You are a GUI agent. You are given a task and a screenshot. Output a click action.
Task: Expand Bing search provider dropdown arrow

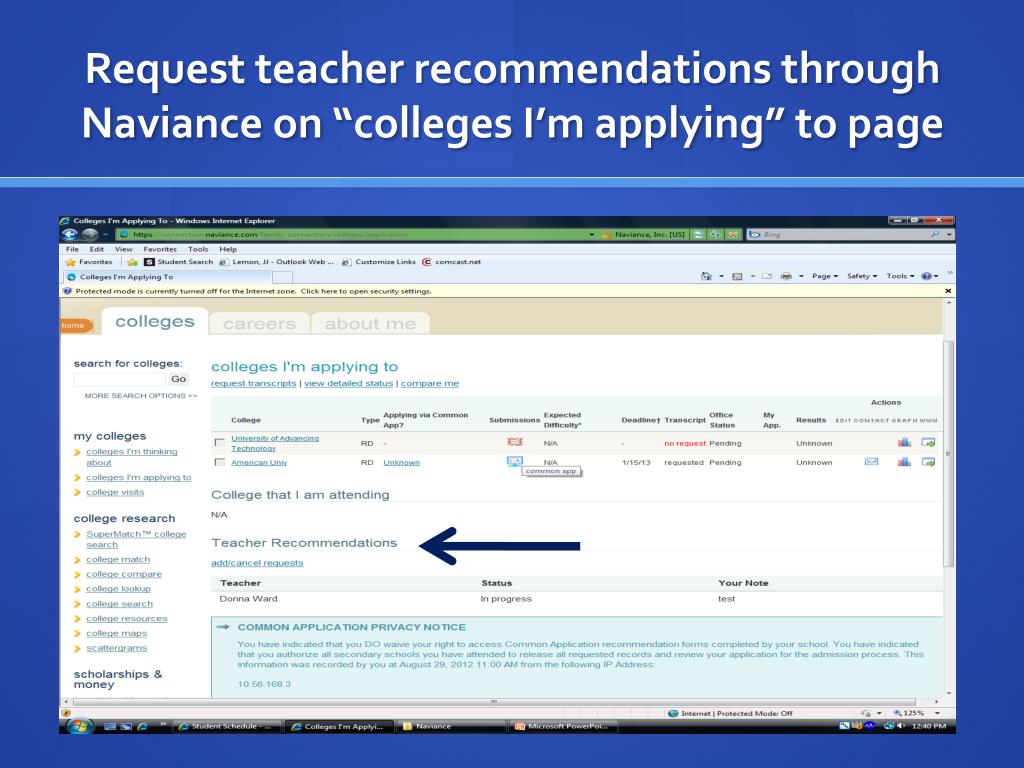(x=950, y=234)
